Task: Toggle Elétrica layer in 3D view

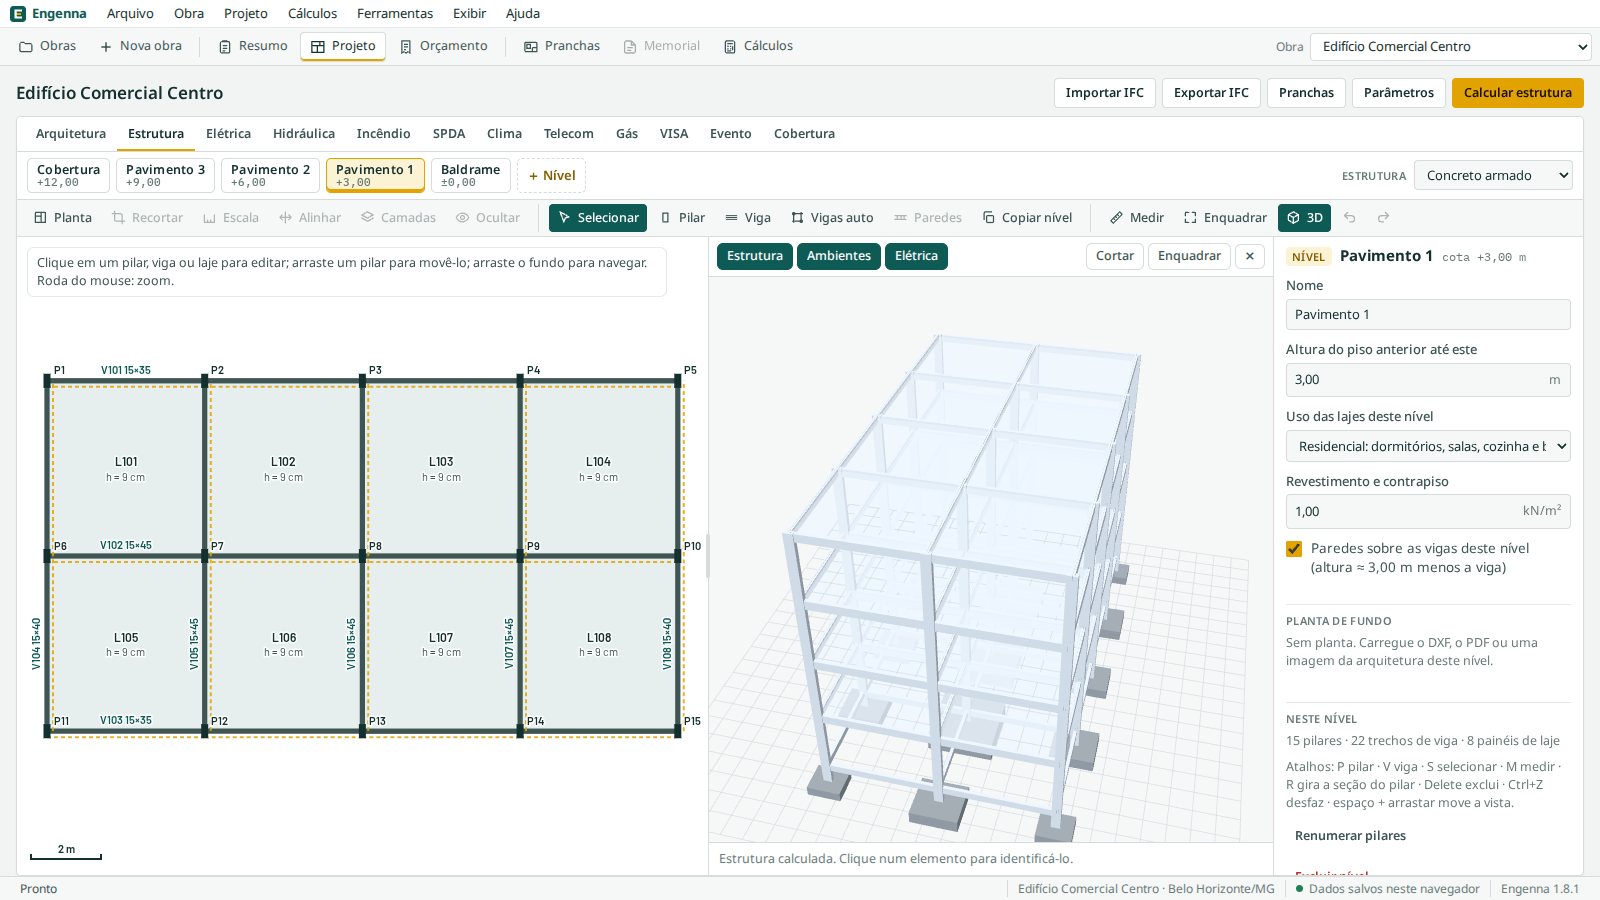Action: pyautogui.click(x=916, y=256)
